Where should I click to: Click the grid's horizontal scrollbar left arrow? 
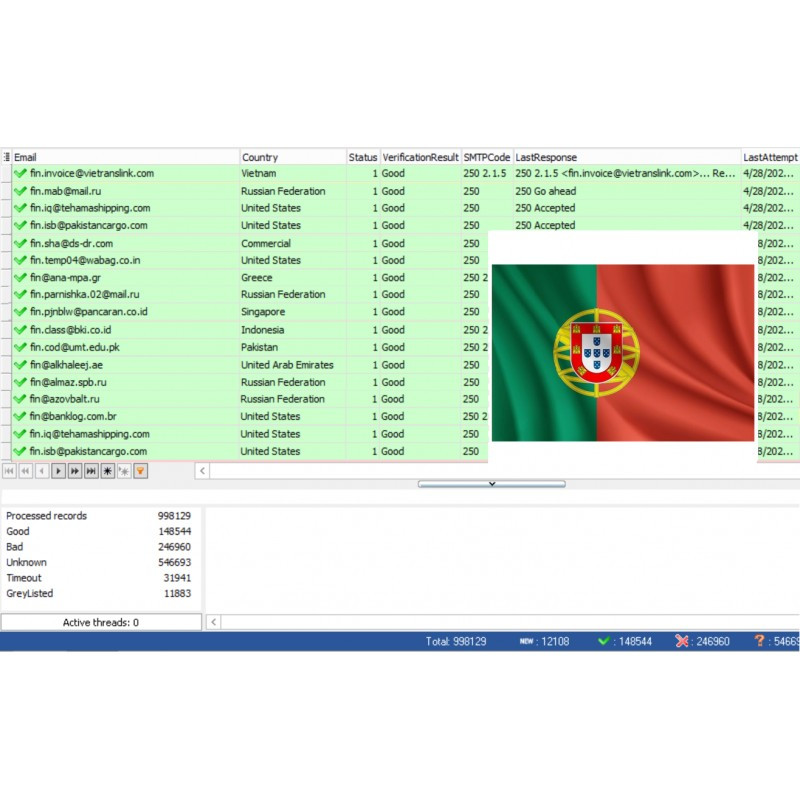tap(202, 470)
